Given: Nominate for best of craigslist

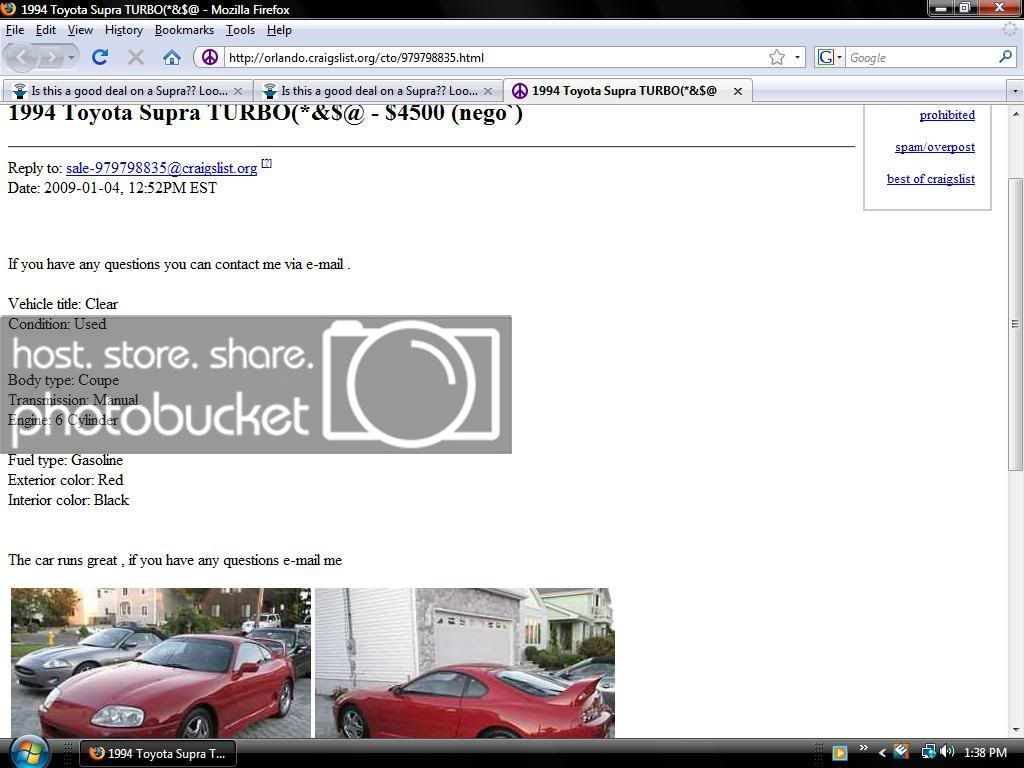Looking at the screenshot, I should click(931, 179).
